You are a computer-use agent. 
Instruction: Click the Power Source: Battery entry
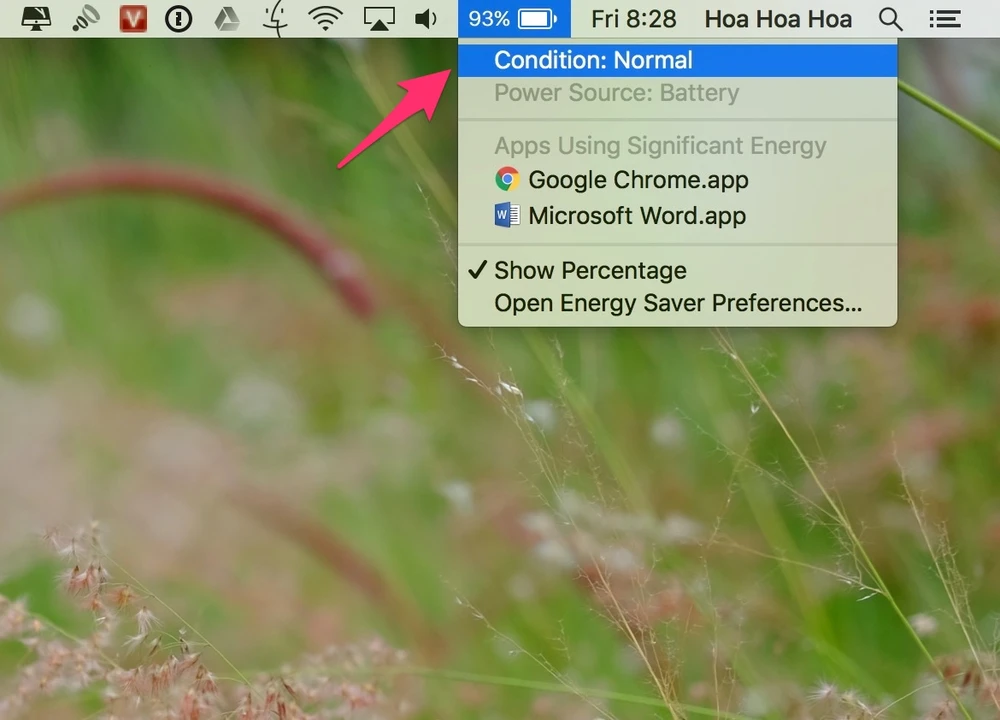tap(677, 93)
